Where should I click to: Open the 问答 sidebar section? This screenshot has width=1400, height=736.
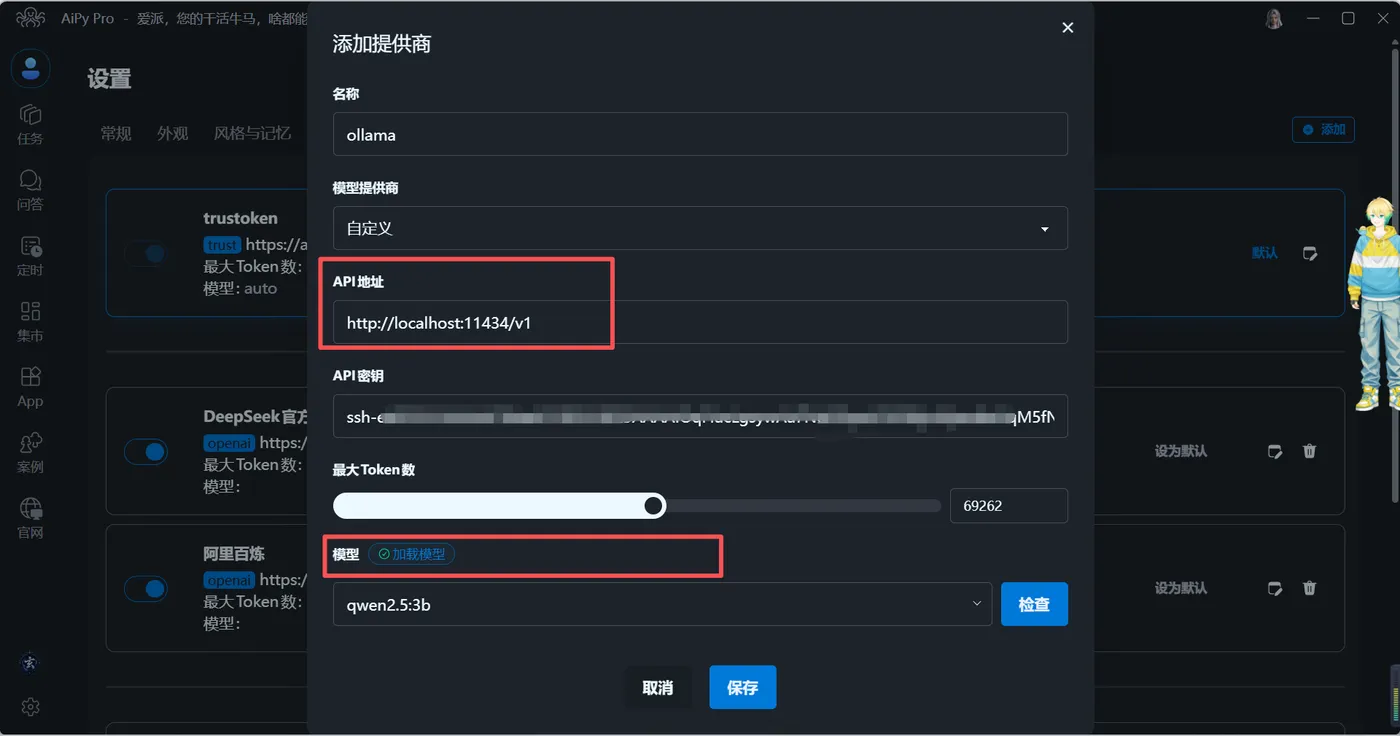tap(30, 190)
